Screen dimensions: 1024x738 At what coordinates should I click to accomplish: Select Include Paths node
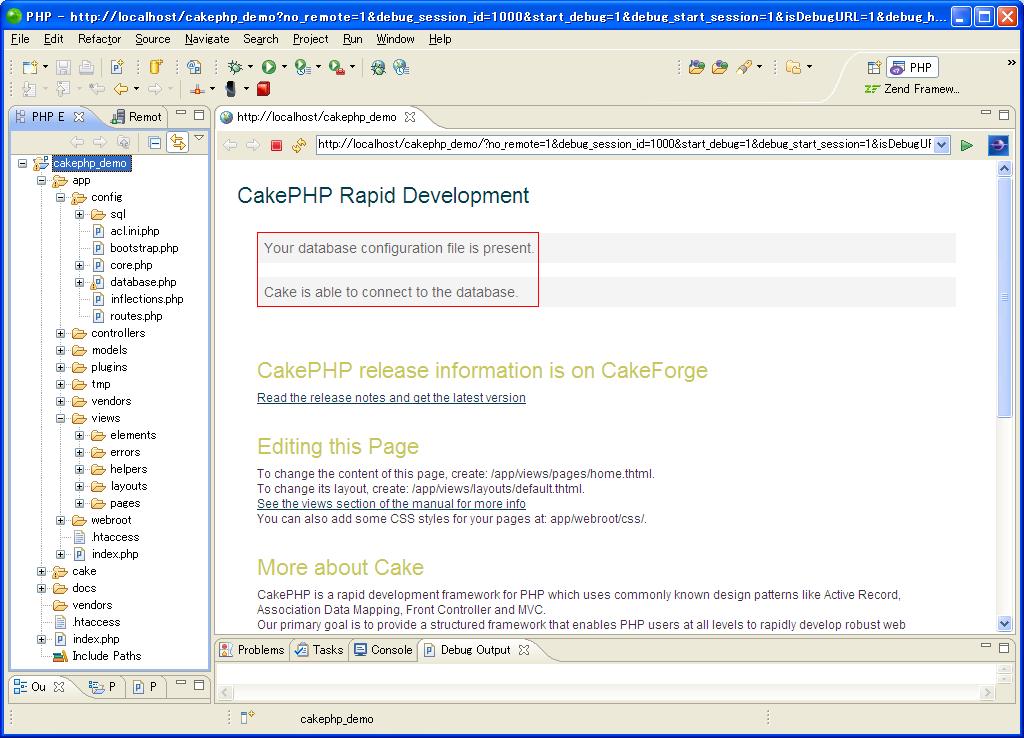pyautogui.click(x=106, y=656)
